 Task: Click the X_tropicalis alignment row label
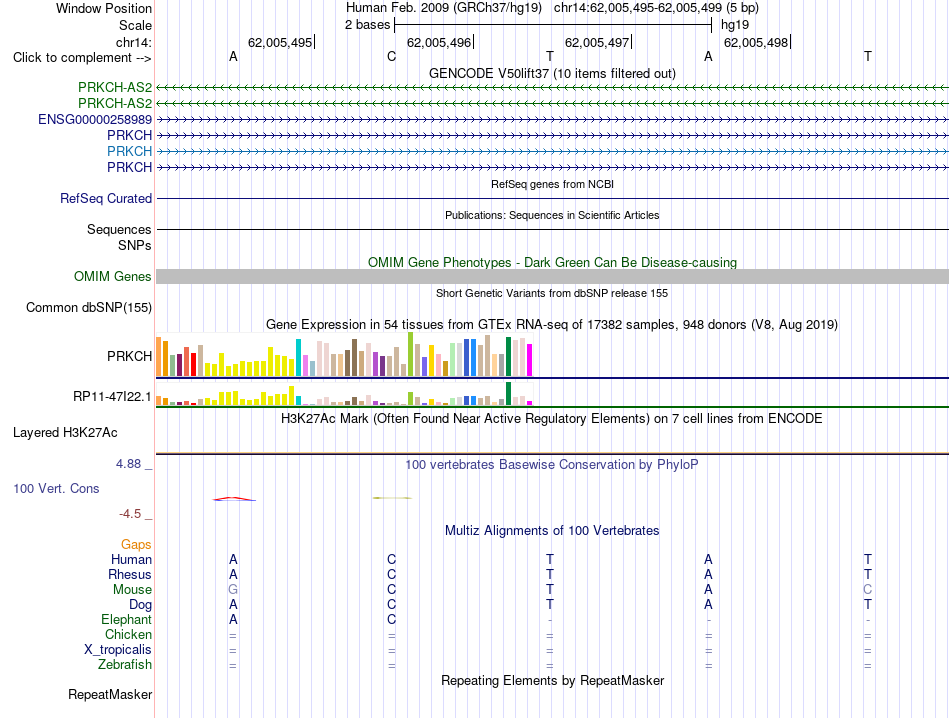[x=118, y=650]
